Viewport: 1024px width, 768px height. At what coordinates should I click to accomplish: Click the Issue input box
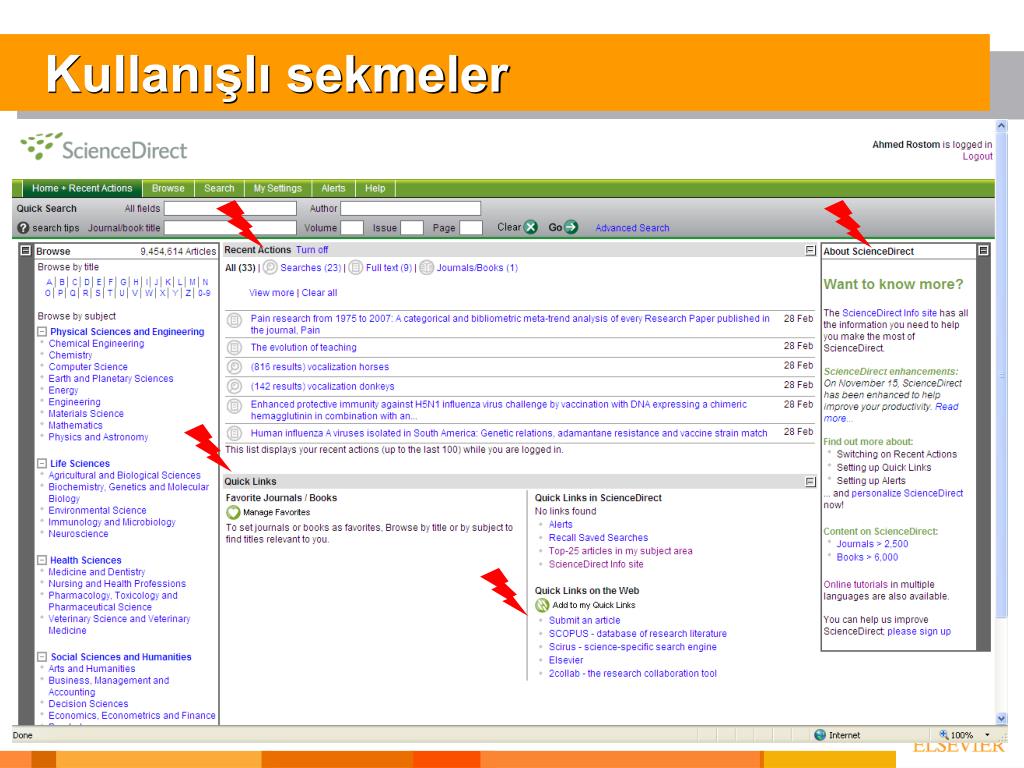click(x=411, y=228)
